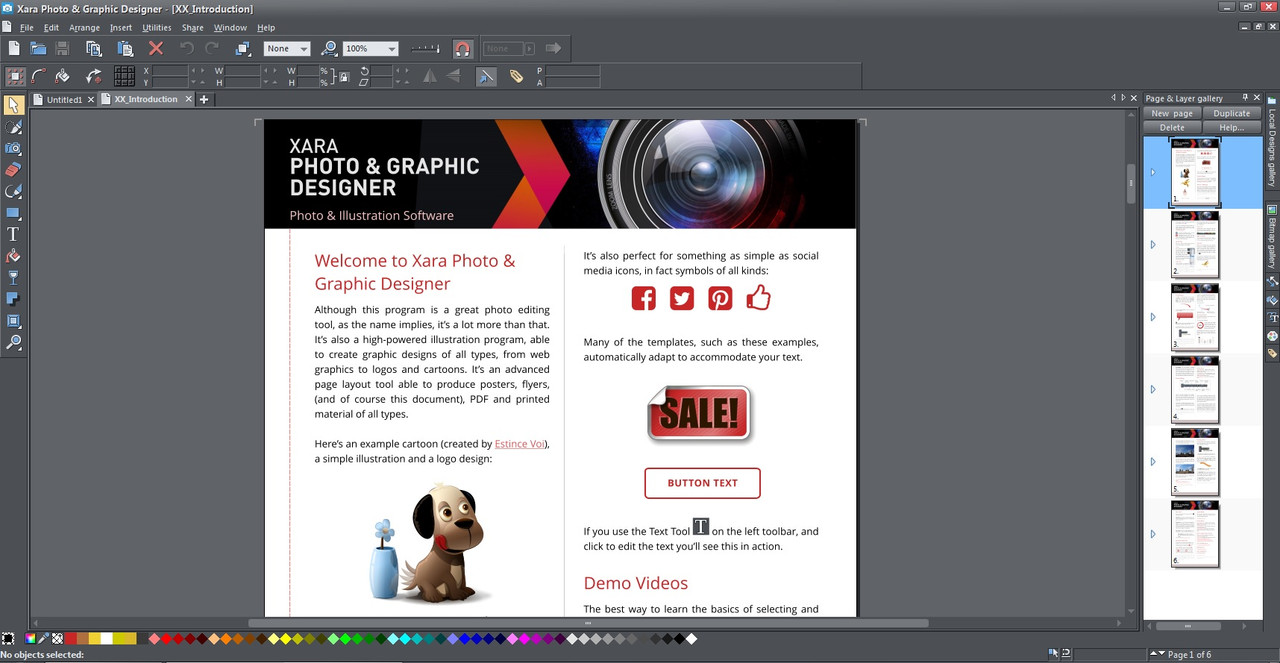Select the Selector arrow tool

coord(13,105)
